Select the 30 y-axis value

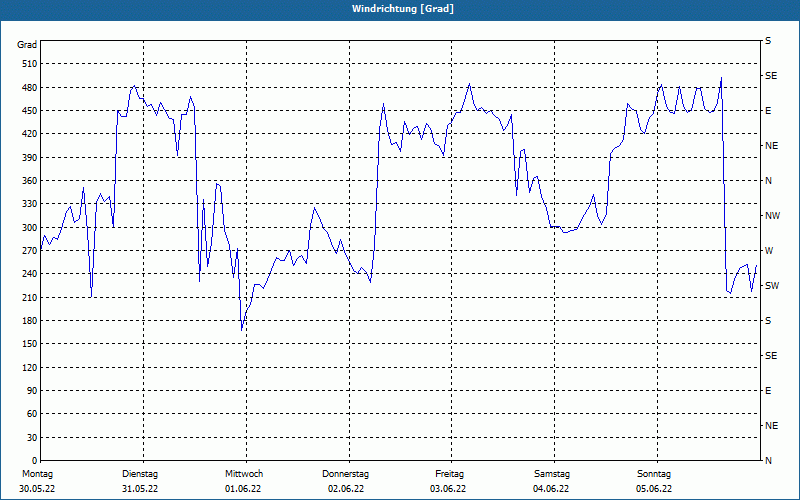(x=32, y=437)
